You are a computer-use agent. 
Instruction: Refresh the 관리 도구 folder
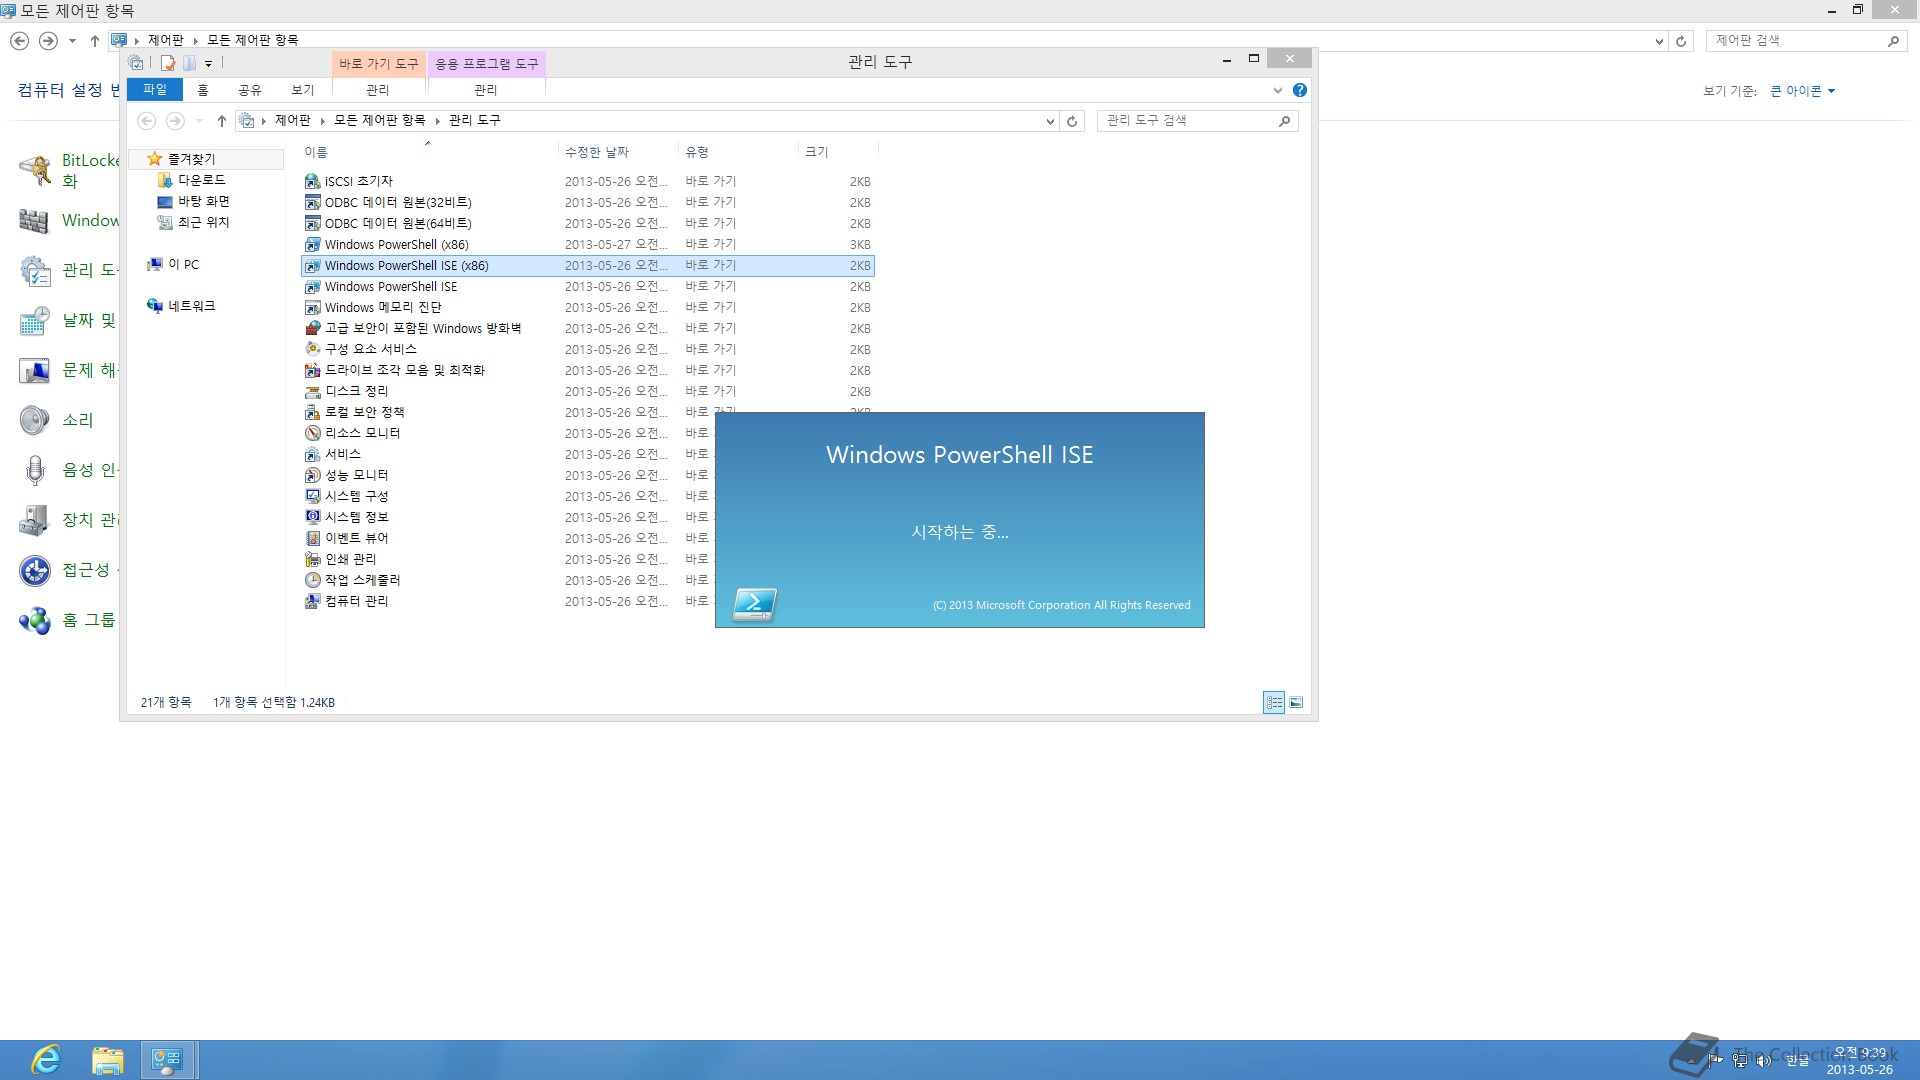pos(1072,121)
